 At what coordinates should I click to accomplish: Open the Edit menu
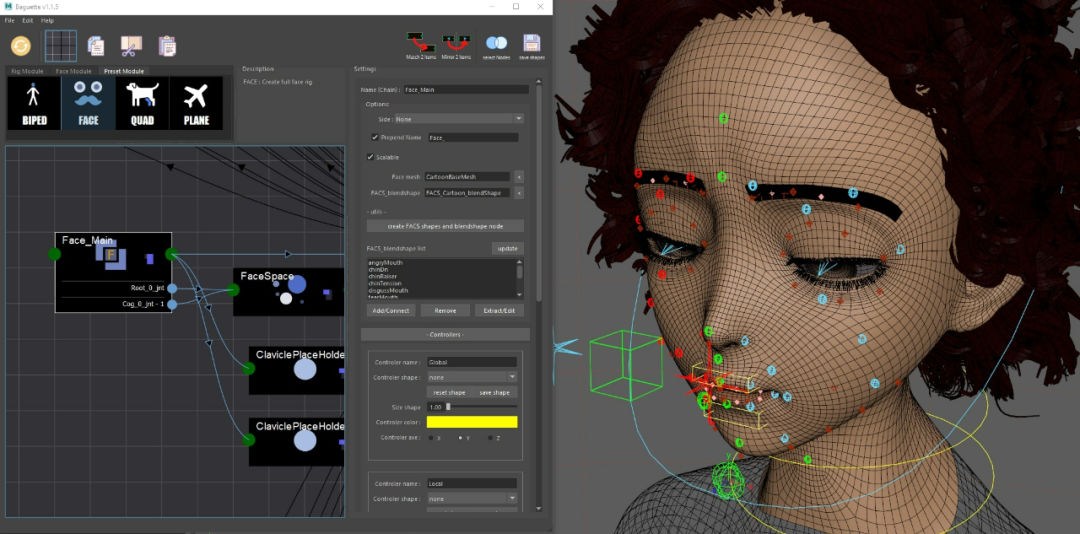point(27,20)
